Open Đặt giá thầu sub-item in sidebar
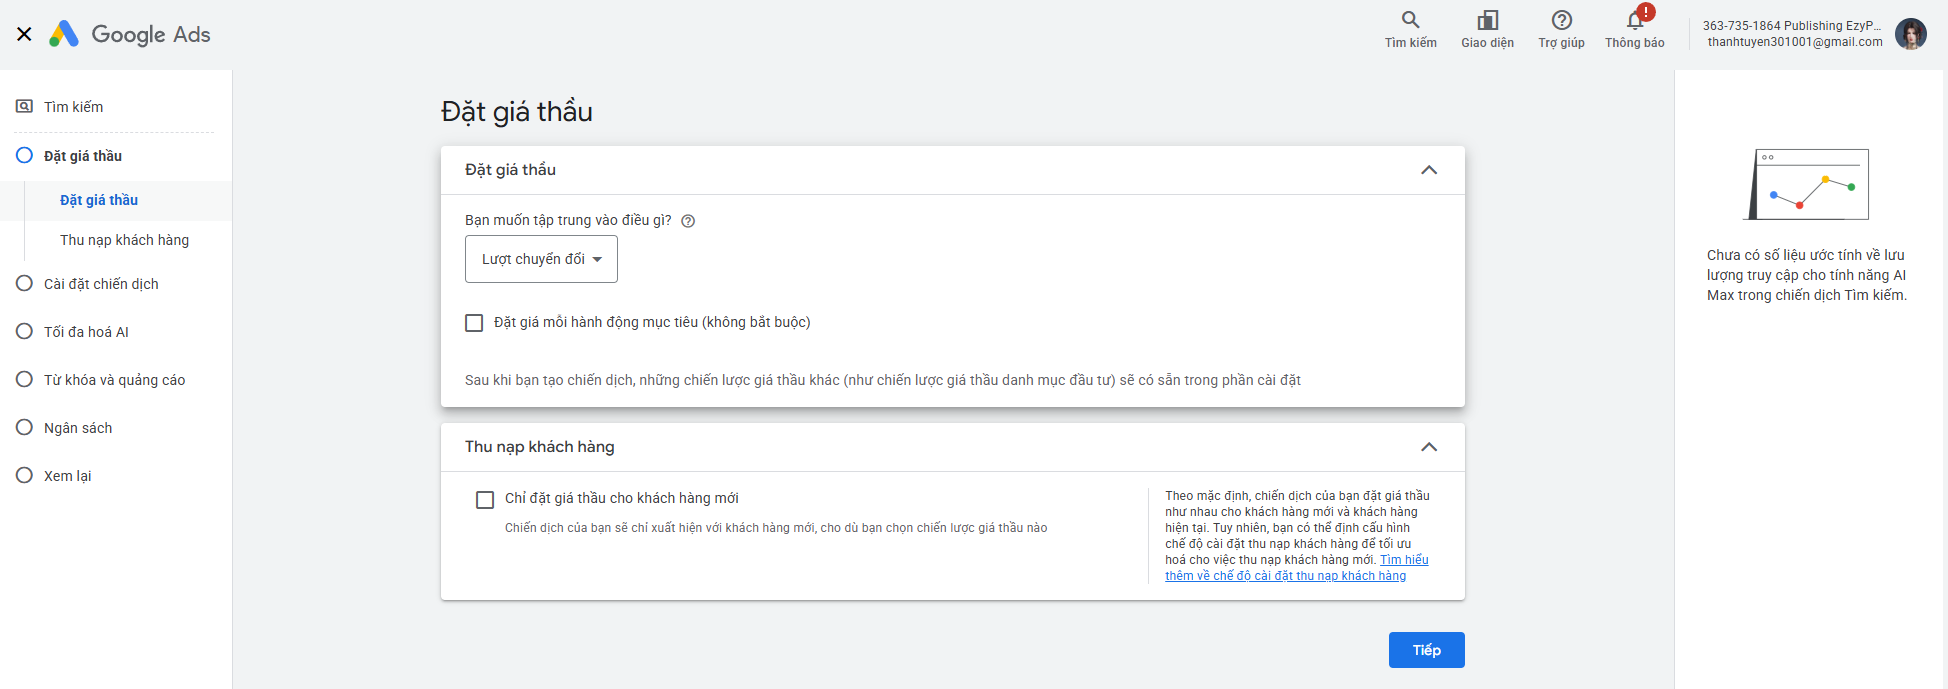 point(99,200)
